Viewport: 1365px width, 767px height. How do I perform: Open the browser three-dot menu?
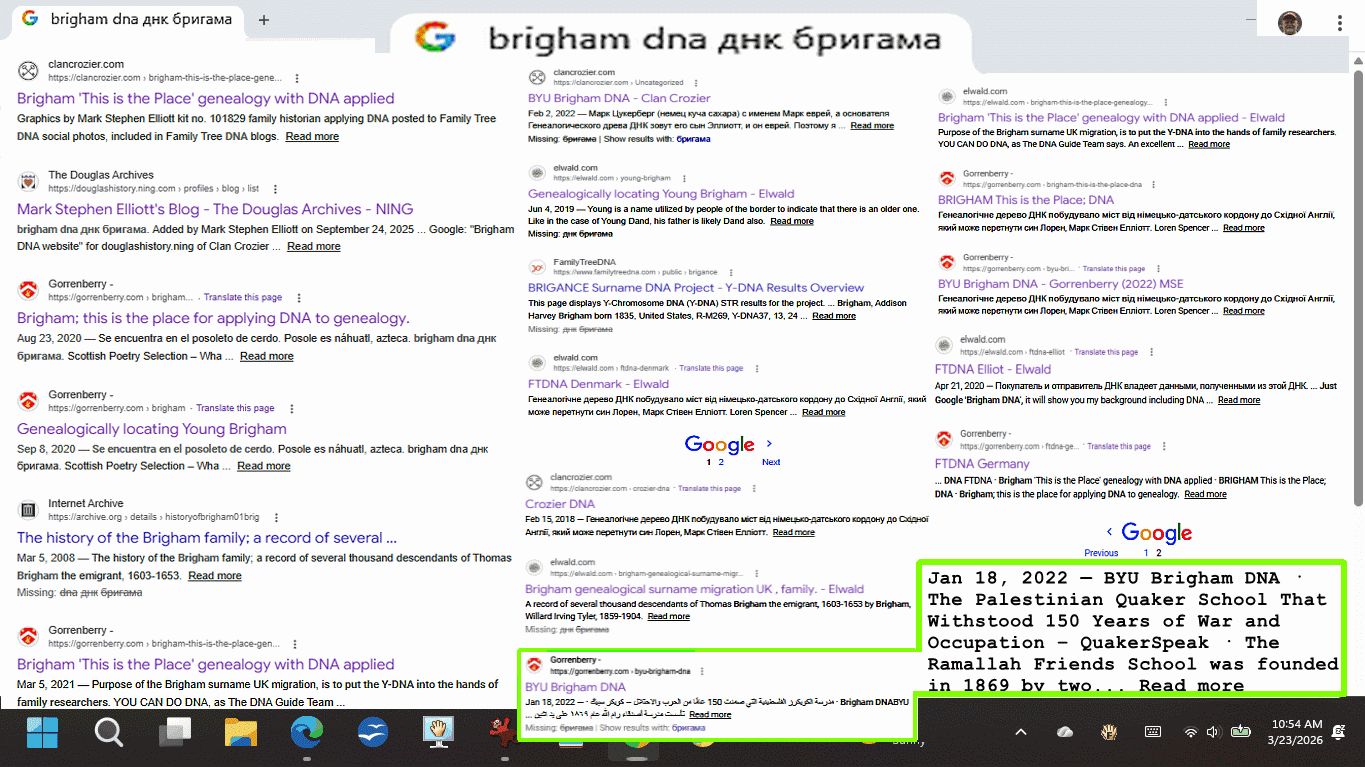(1340, 22)
